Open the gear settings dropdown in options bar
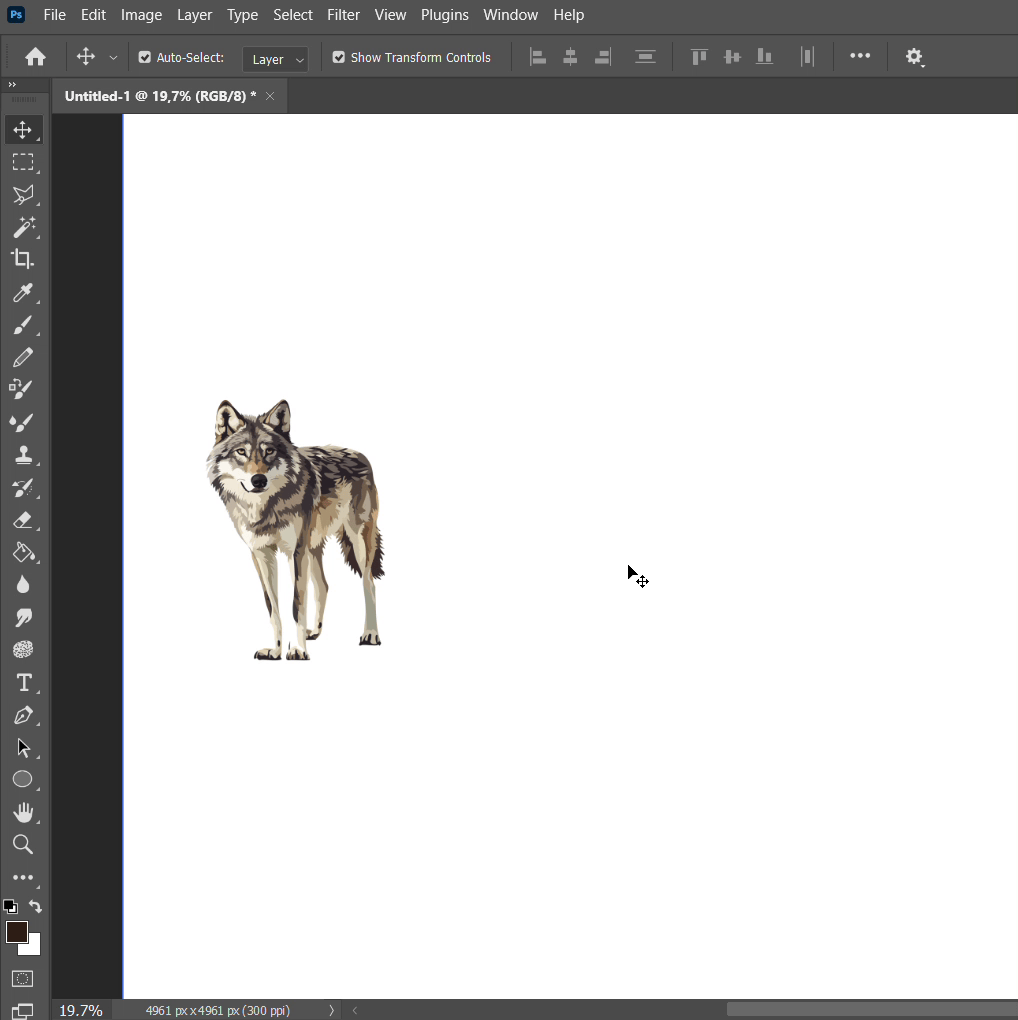The height and width of the screenshot is (1020, 1018). pos(914,57)
